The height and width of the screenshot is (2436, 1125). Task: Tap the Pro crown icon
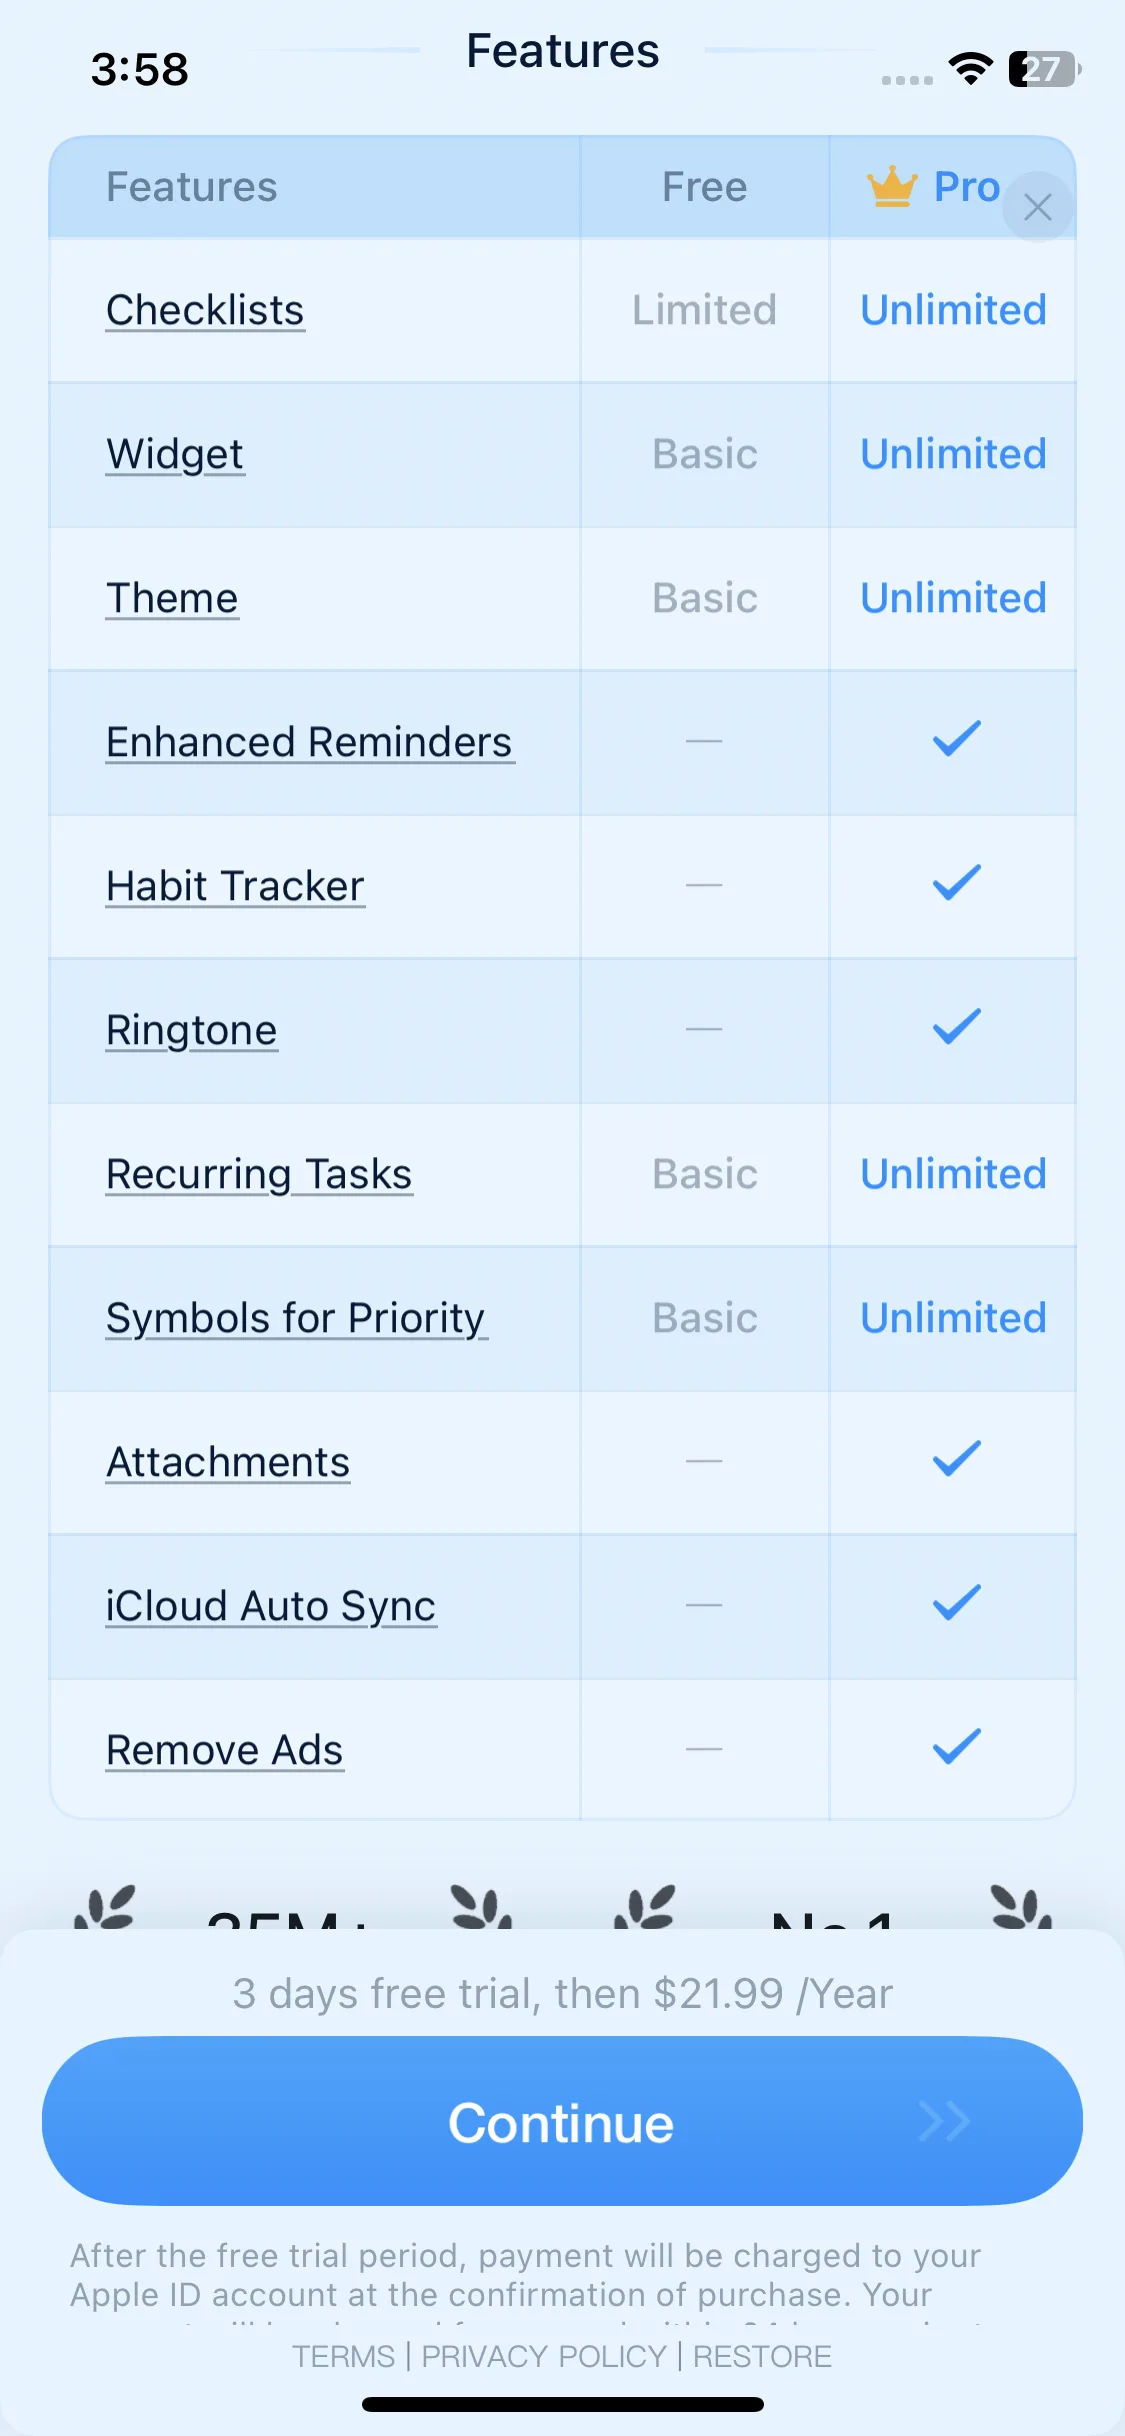892,187
